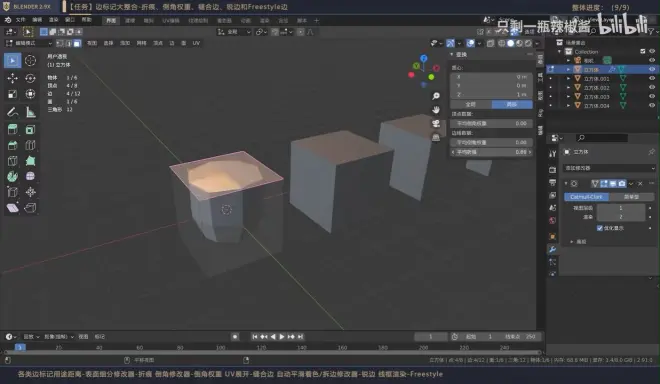Screen dimensions: 660x384
Task: Select the Move tool in toolbar
Action: (12, 78)
